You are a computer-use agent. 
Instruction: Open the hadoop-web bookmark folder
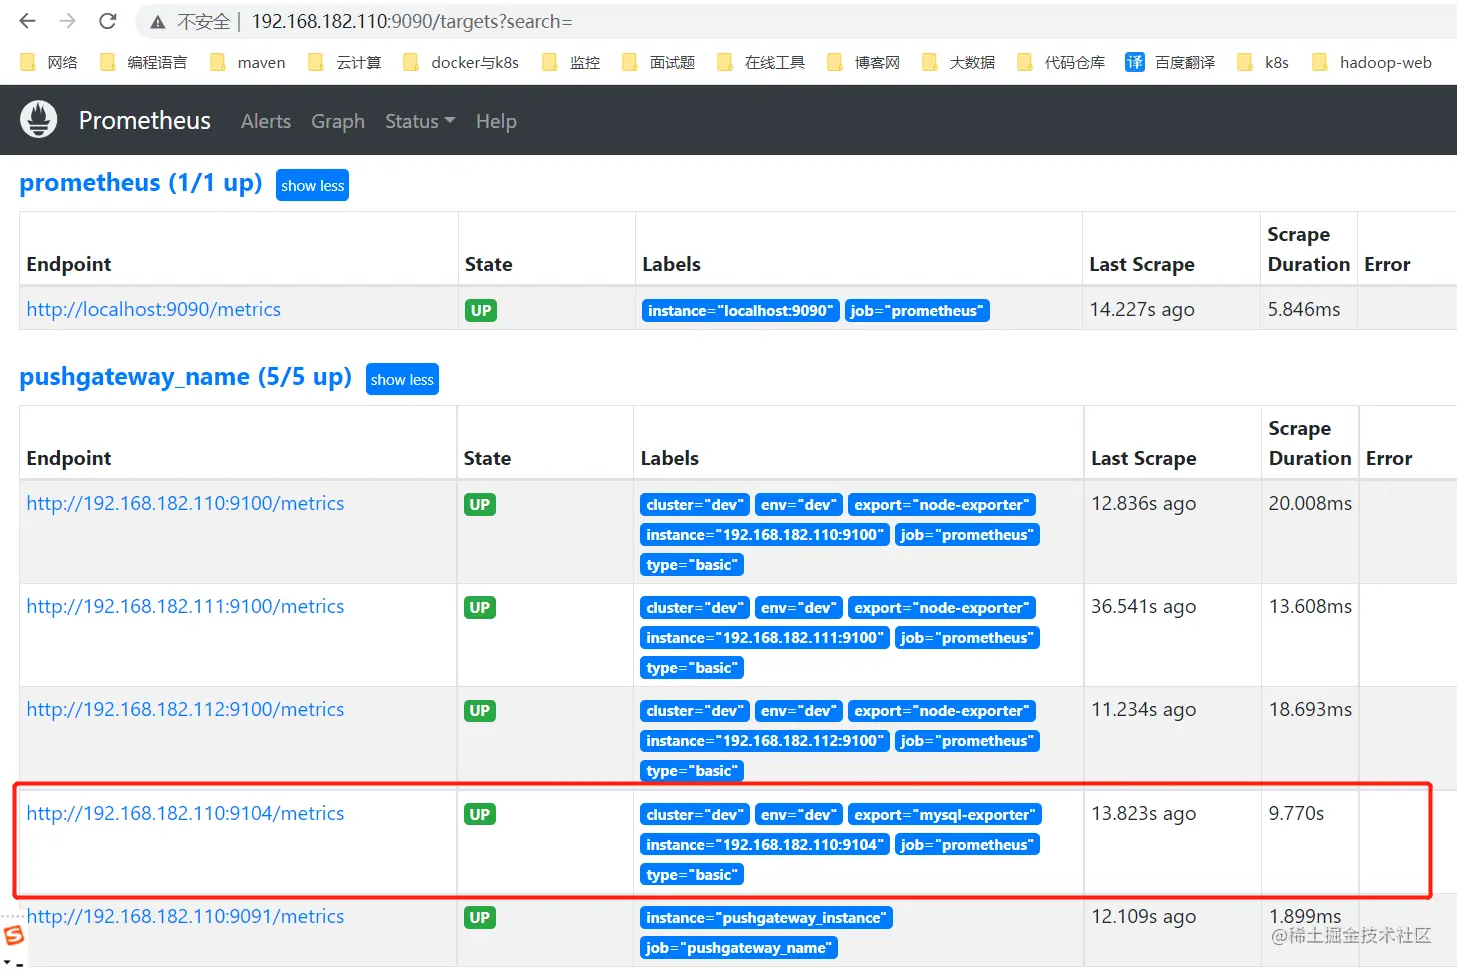coord(1372,62)
